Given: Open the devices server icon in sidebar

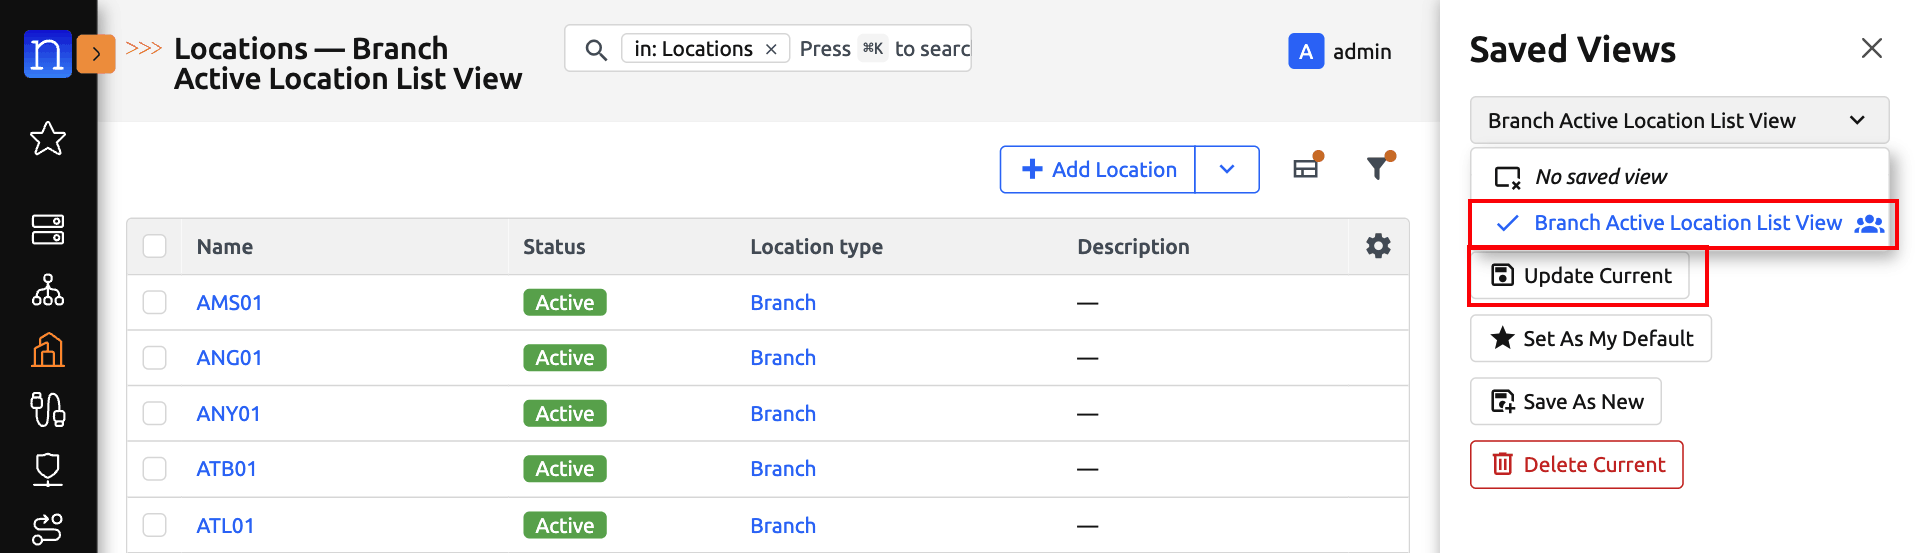Looking at the screenshot, I should pos(47,230).
